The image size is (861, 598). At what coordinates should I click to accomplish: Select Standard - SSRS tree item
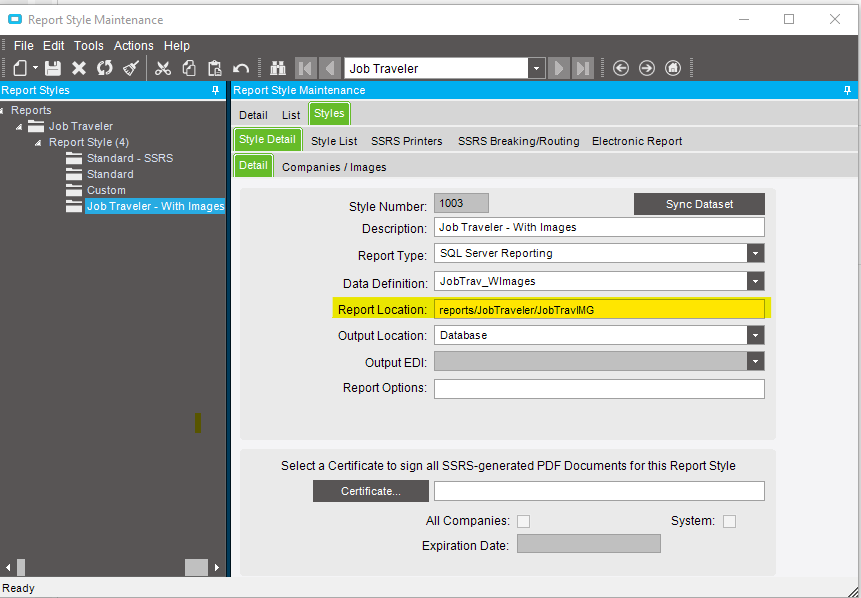tap(130, 159)
